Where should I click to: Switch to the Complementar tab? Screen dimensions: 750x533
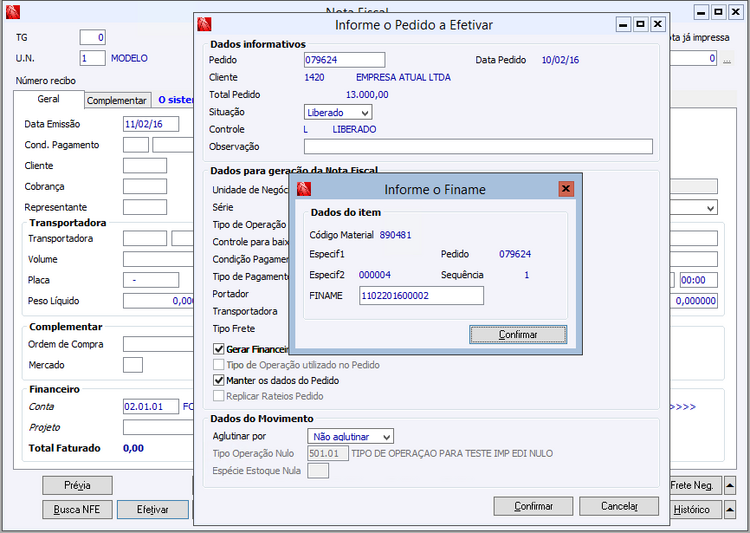117,100
